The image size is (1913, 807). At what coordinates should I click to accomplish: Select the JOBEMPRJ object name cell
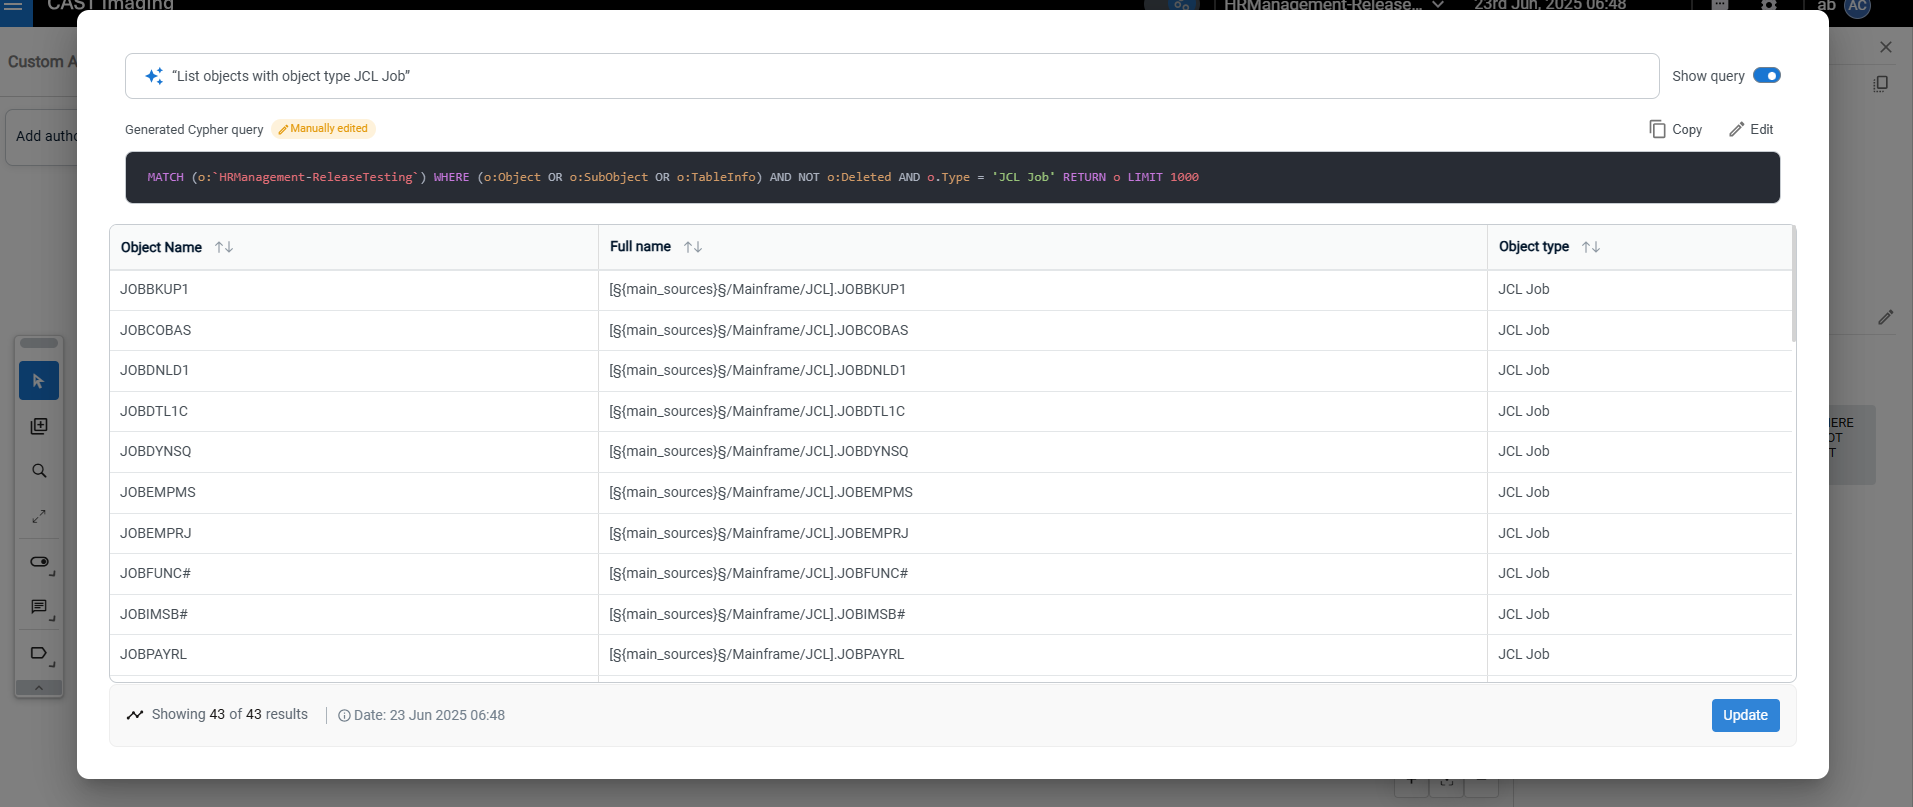(x=354, y=533)
